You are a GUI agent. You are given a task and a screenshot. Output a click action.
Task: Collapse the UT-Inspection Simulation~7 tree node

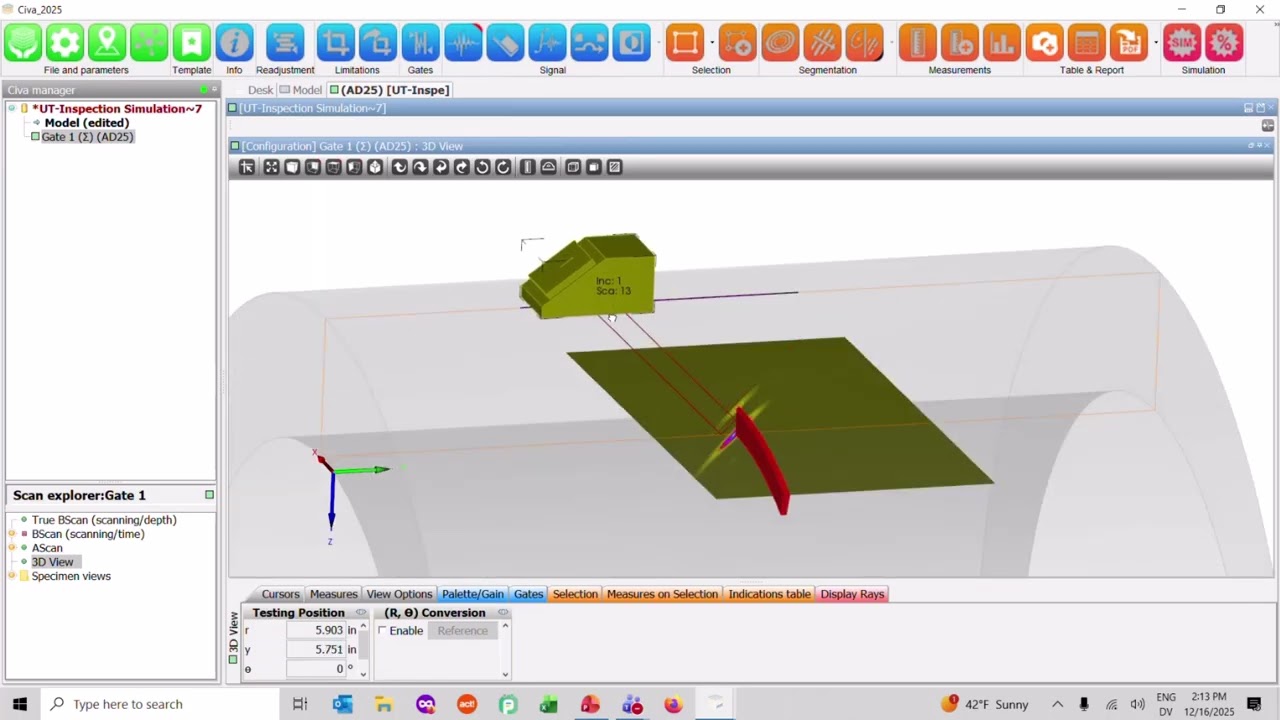(x=12, y=108)
